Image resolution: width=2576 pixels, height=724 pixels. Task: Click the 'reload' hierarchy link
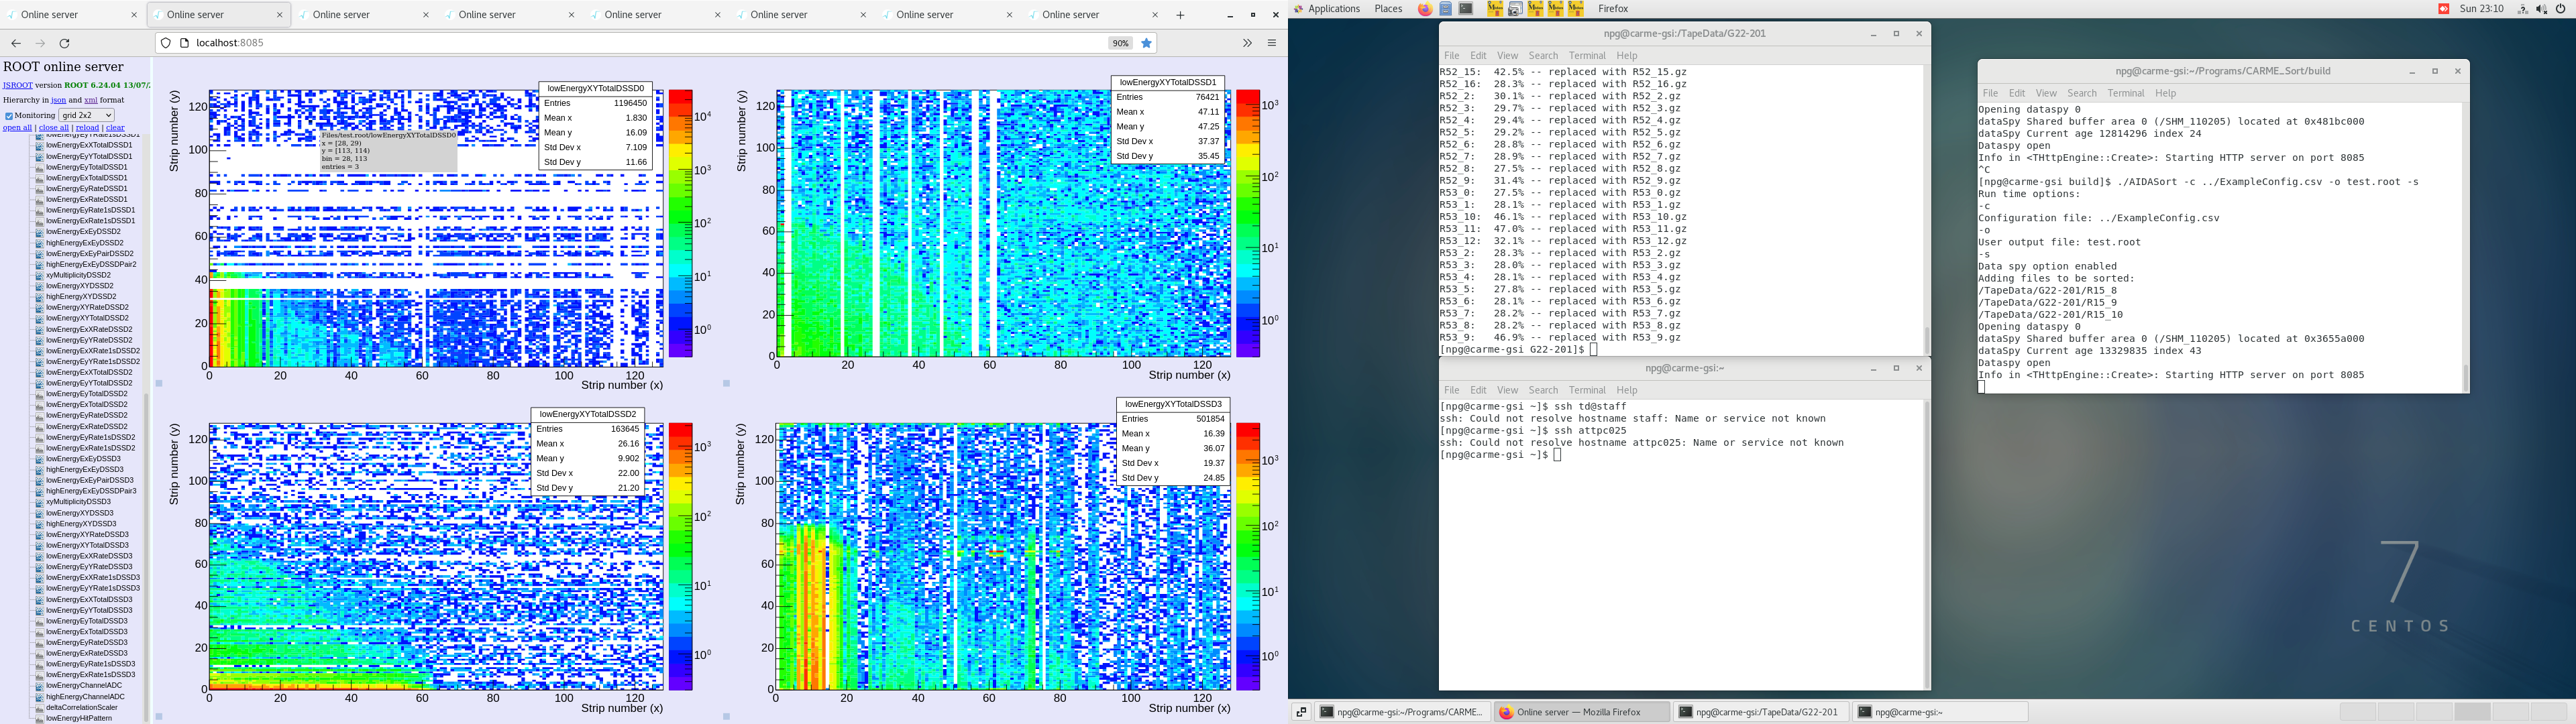(x=88, y=128)
